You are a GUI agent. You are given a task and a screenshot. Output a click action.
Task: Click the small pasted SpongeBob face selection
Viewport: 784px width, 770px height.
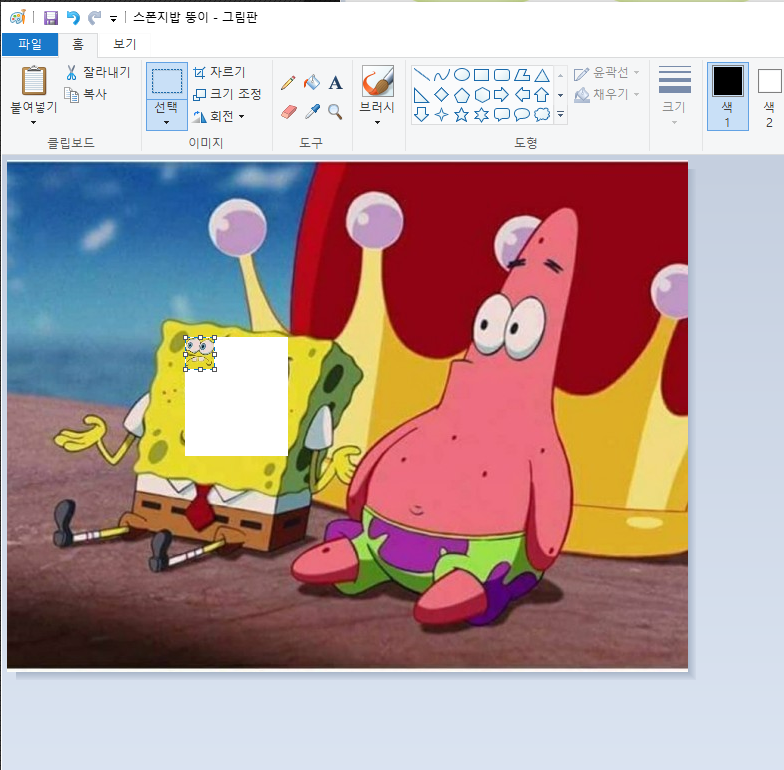coord(200,354)
